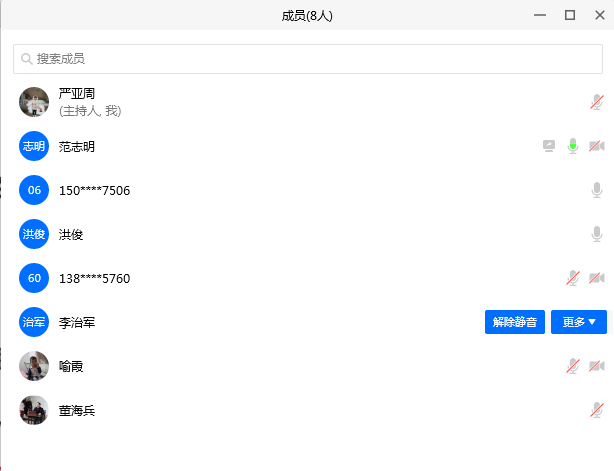The width and height of the screenshot is (614, 471).
Task: Click the disabled camera icon for 喻霞
Action: tap(597, 366)
